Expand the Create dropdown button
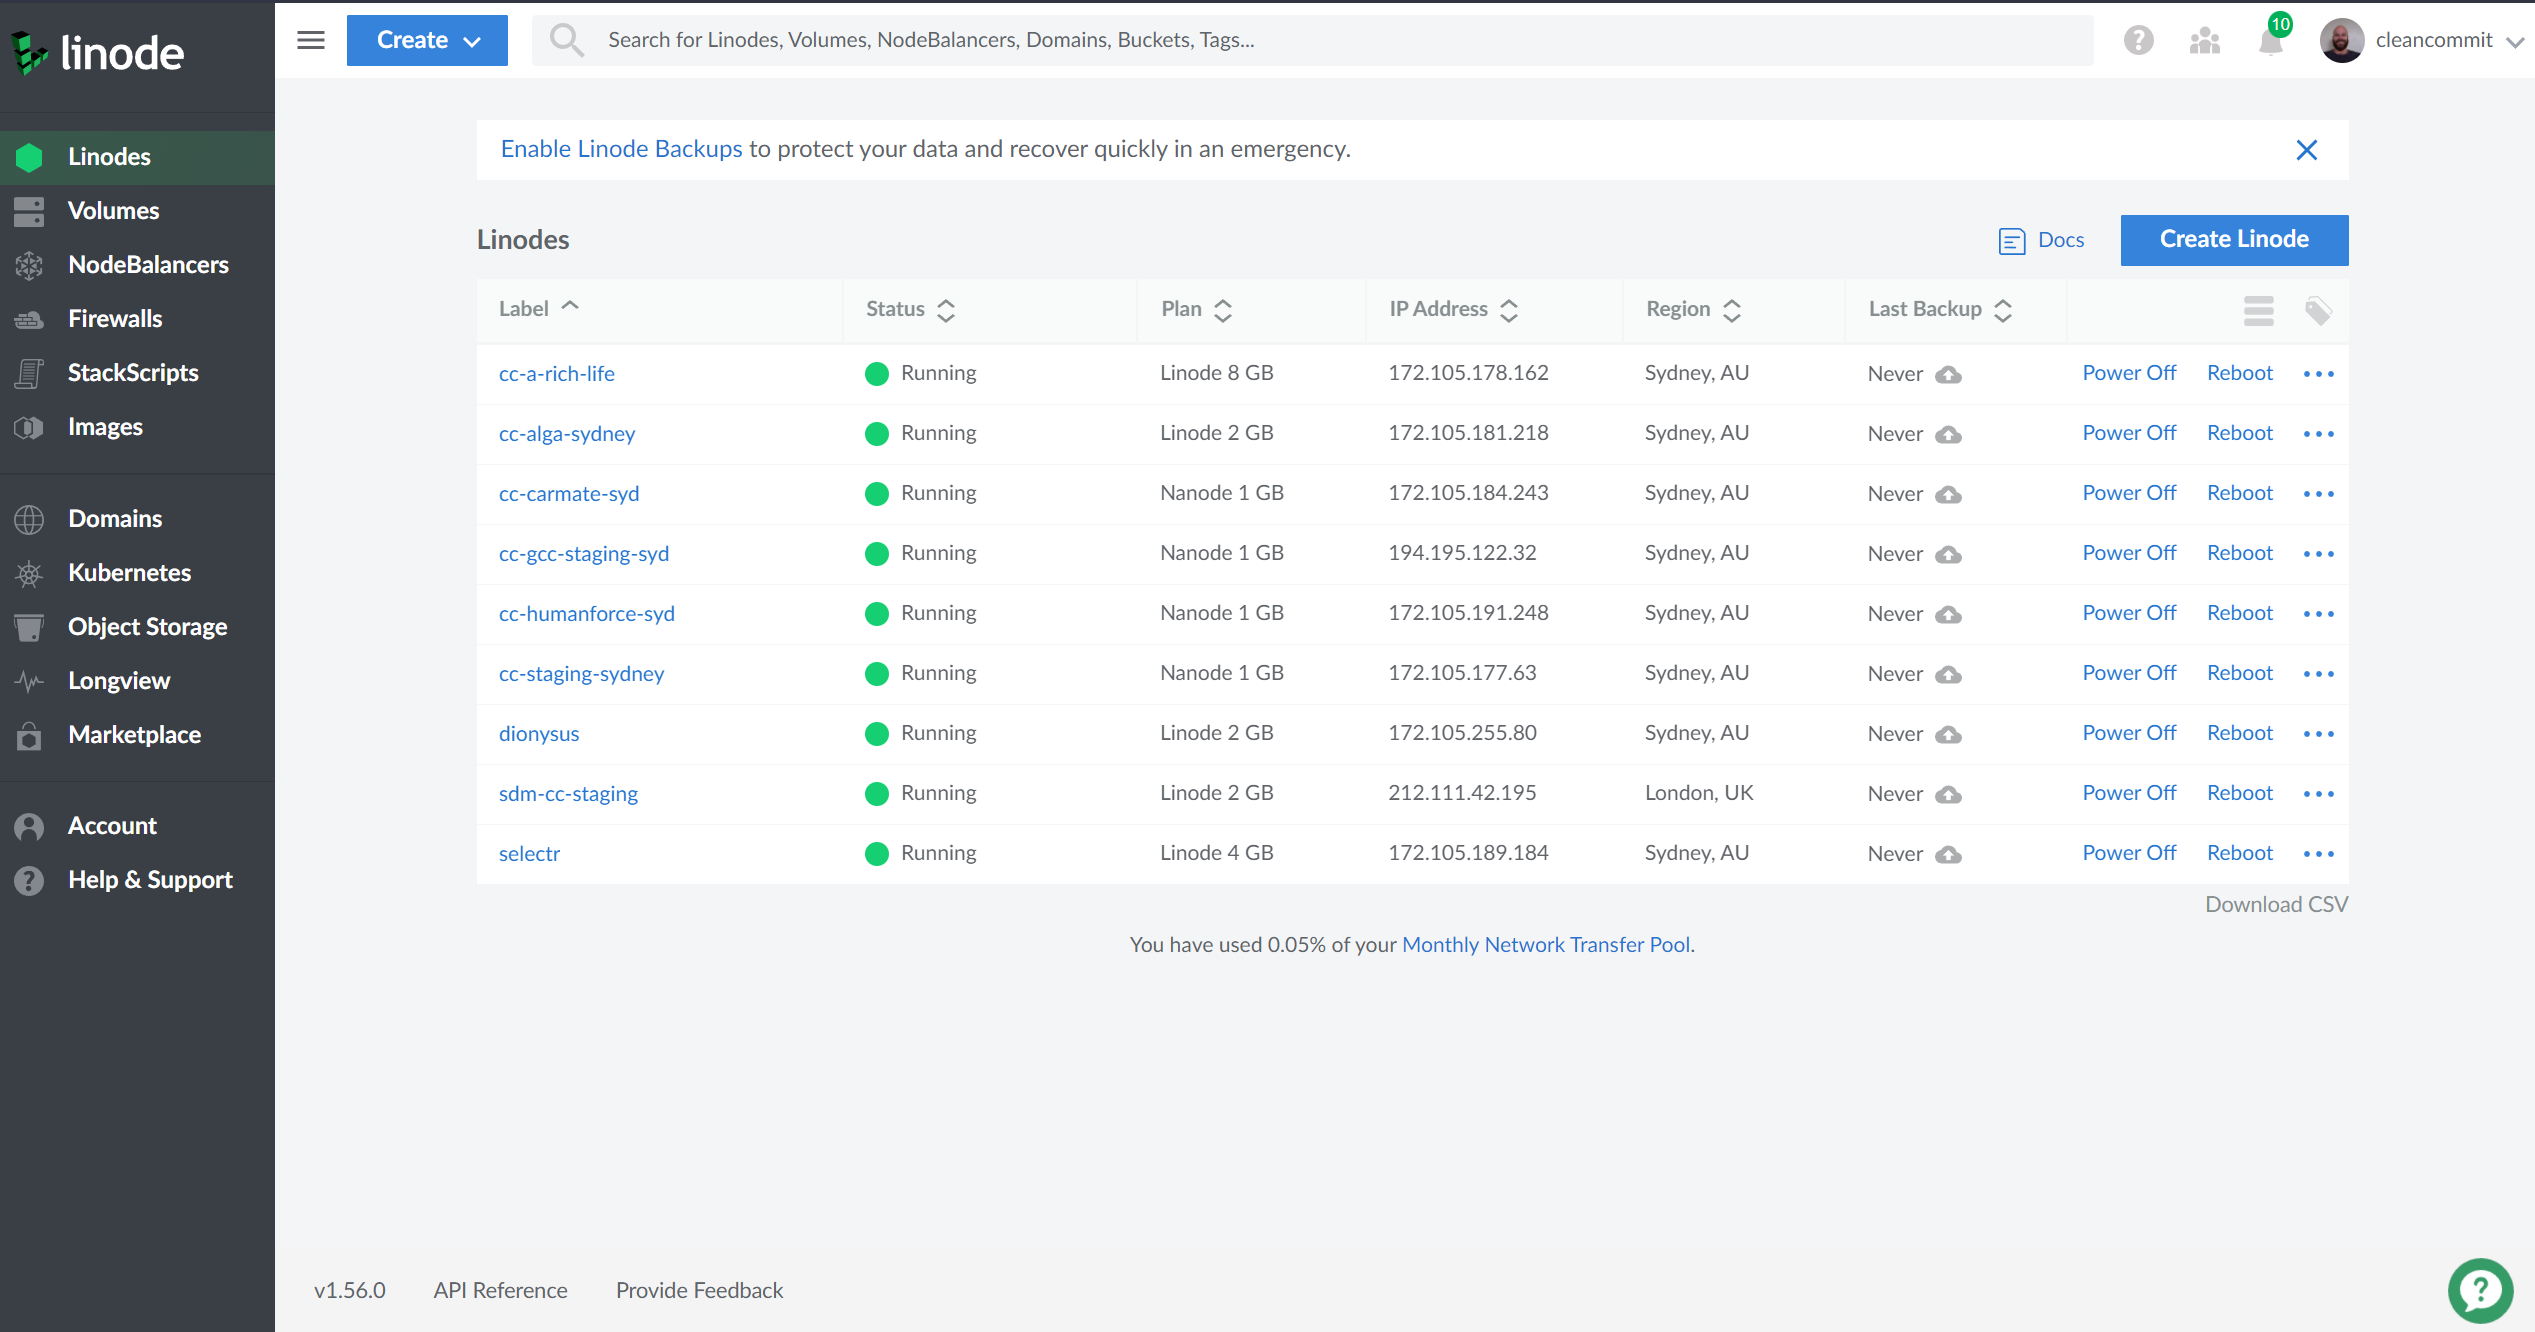Viewport: 2535px width, 1332px height. point(427,40)
